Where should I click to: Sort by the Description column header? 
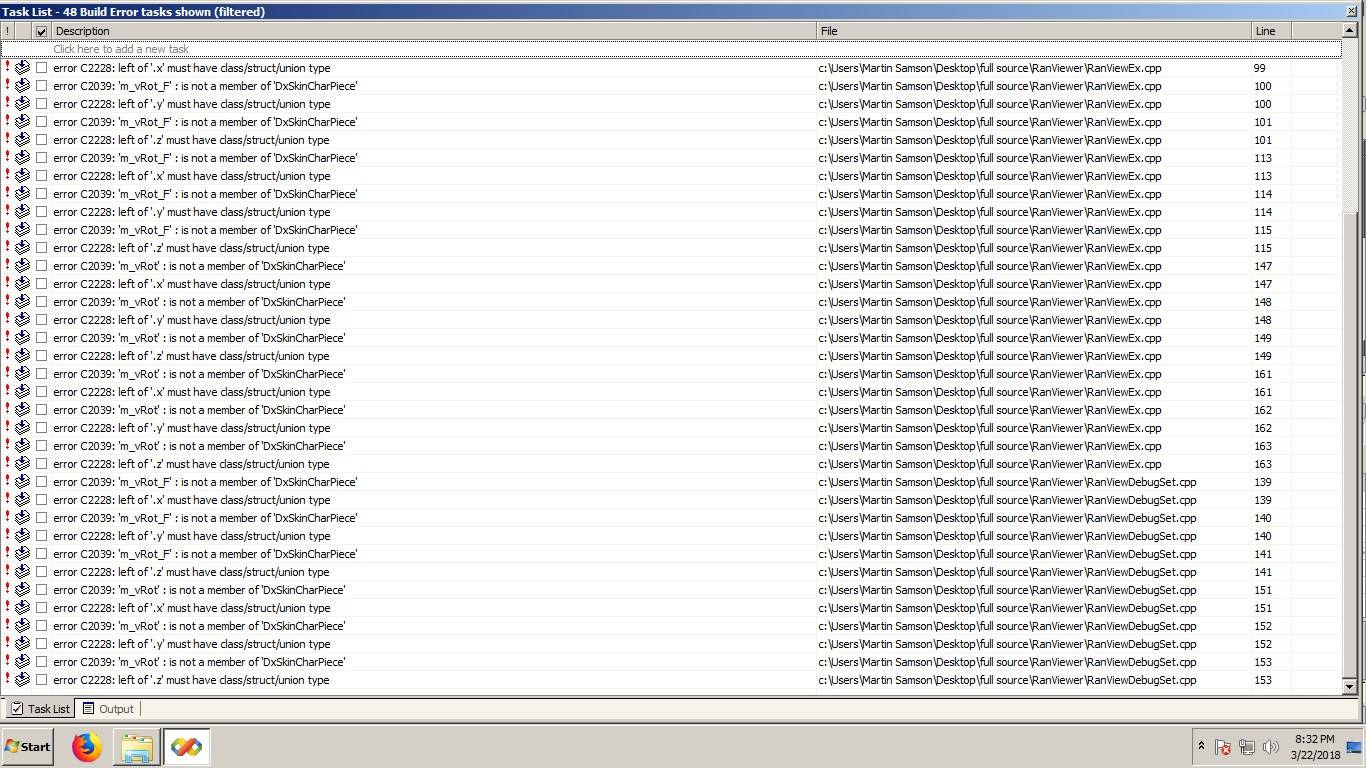pos(433,31)
